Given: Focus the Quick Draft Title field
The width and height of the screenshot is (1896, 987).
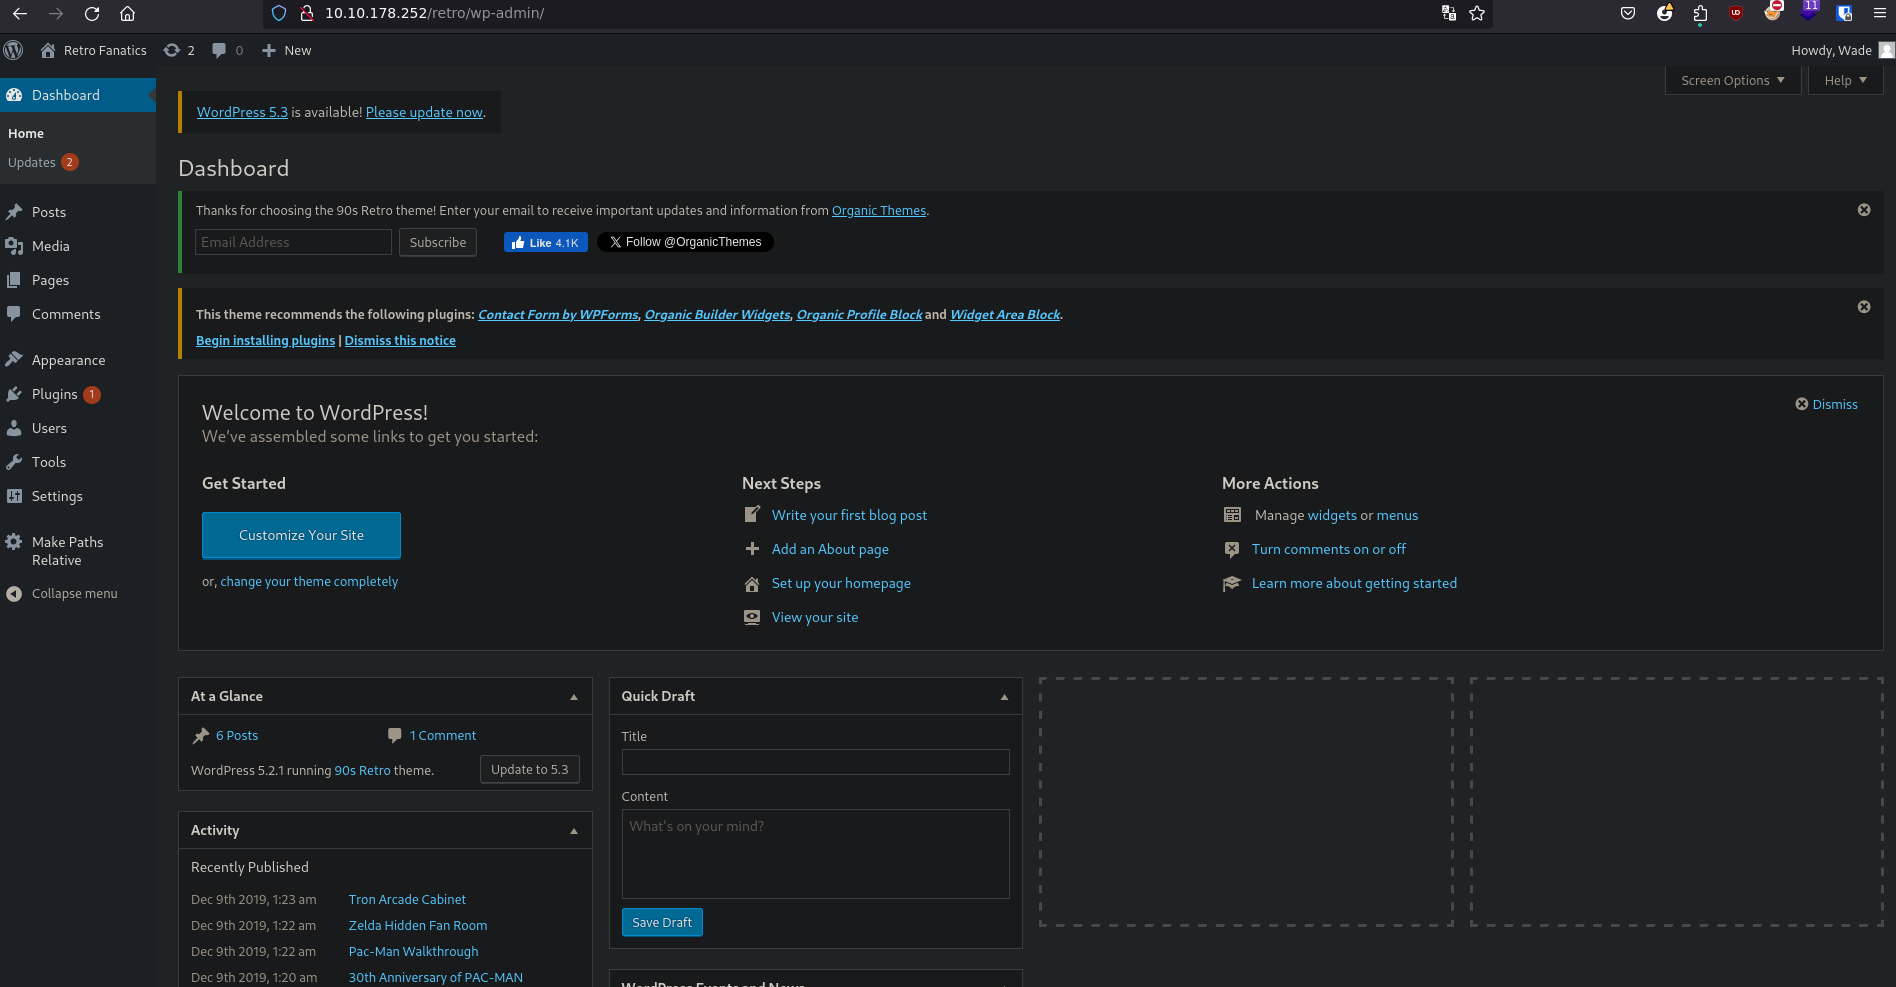Looking at the screenshot, I should point(815,762).
